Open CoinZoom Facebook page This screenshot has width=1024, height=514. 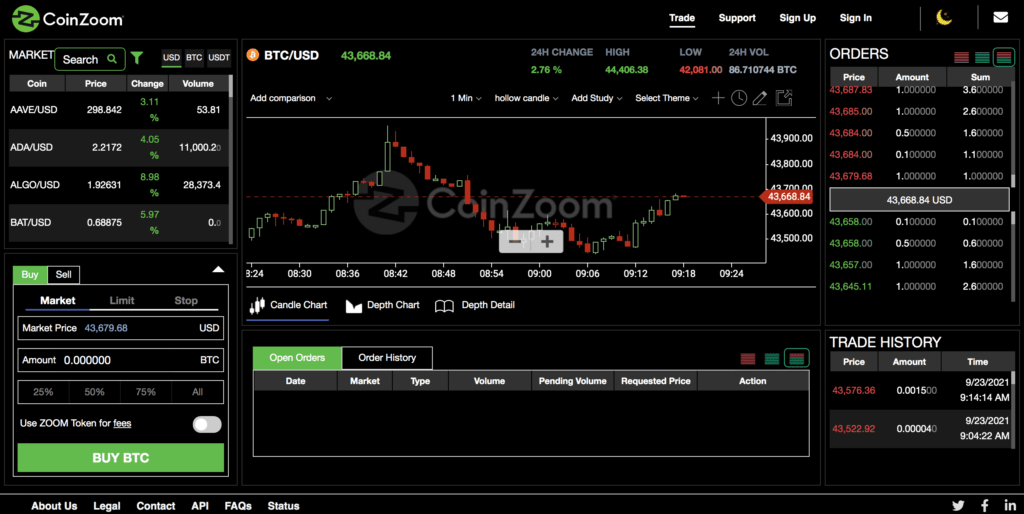coord(985,505)
